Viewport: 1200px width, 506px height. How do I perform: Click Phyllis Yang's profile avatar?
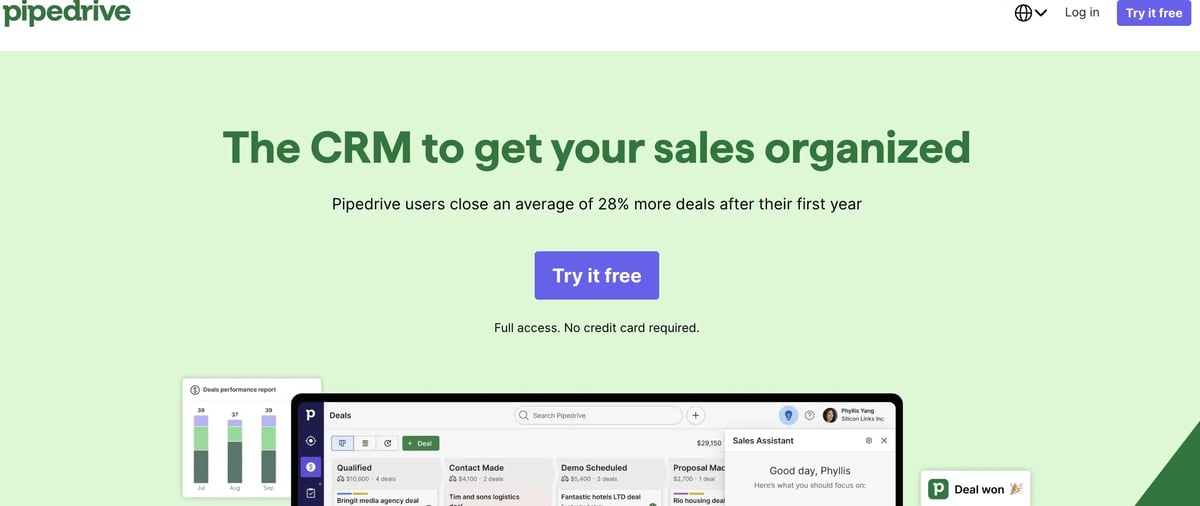point(830,415)
